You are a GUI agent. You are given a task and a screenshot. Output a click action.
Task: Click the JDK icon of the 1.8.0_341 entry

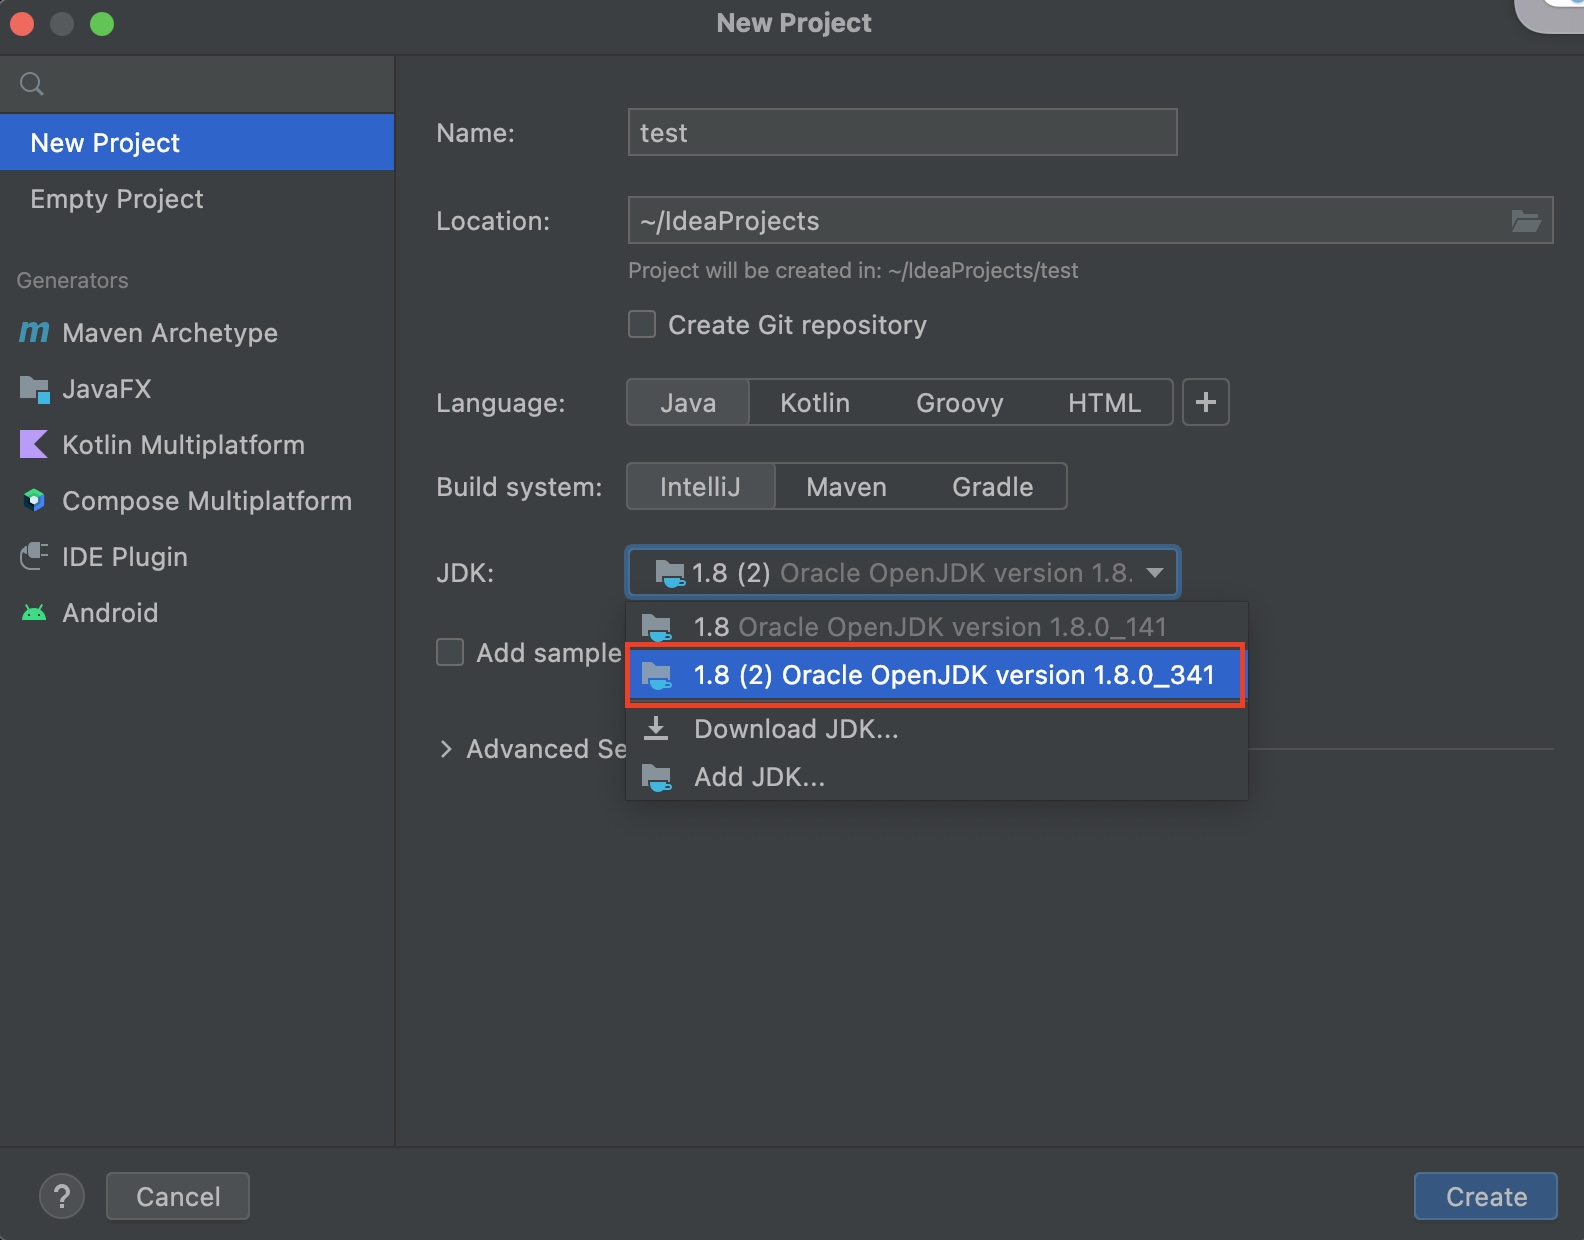[656, 676]
